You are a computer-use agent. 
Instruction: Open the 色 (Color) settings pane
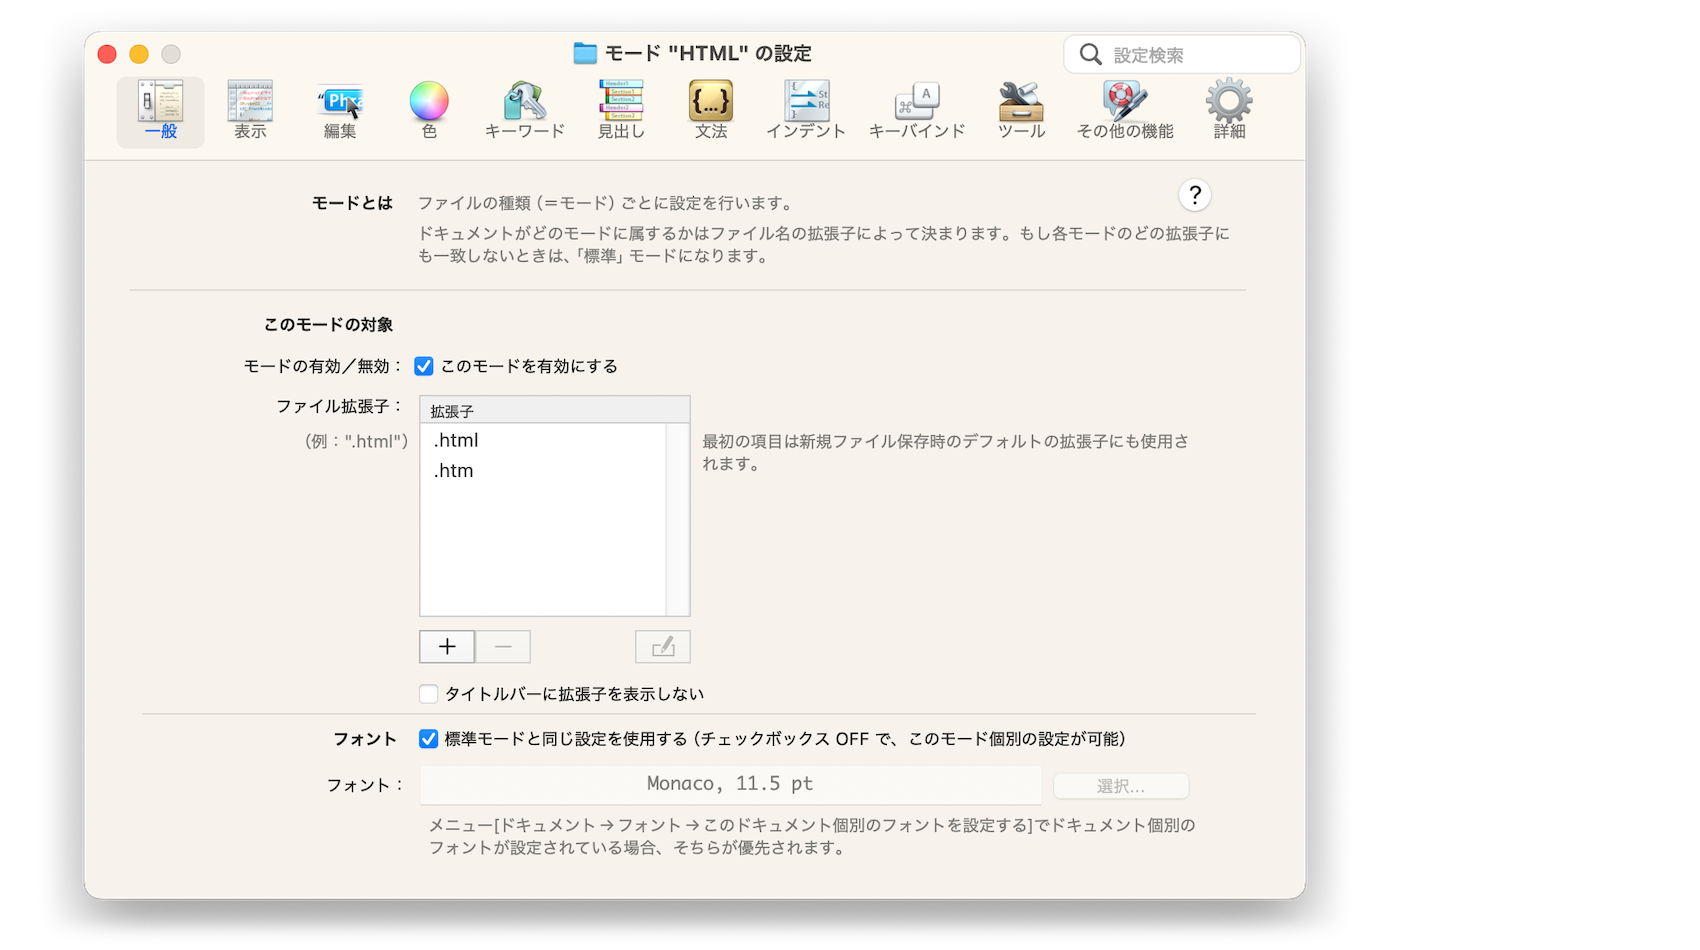pos(429,110)
